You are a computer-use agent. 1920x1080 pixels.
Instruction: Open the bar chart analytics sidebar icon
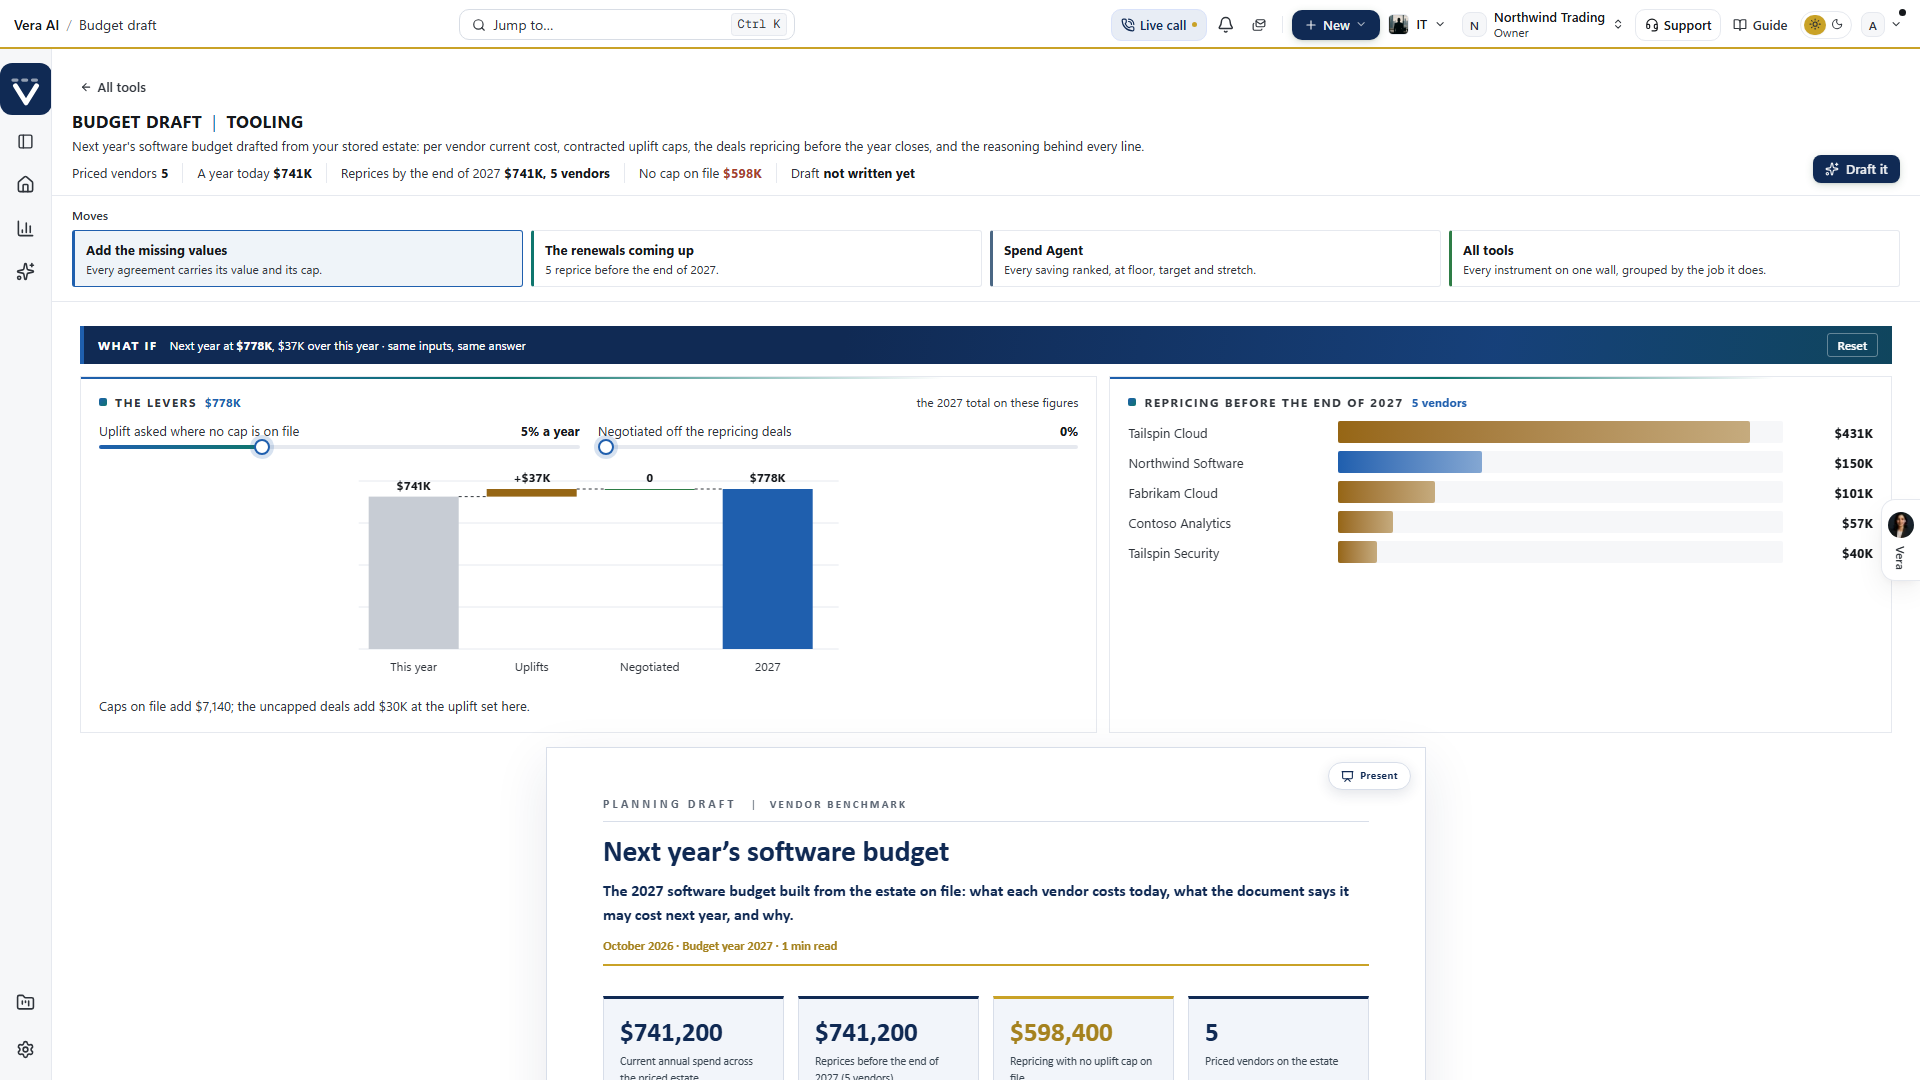[26, 229]
